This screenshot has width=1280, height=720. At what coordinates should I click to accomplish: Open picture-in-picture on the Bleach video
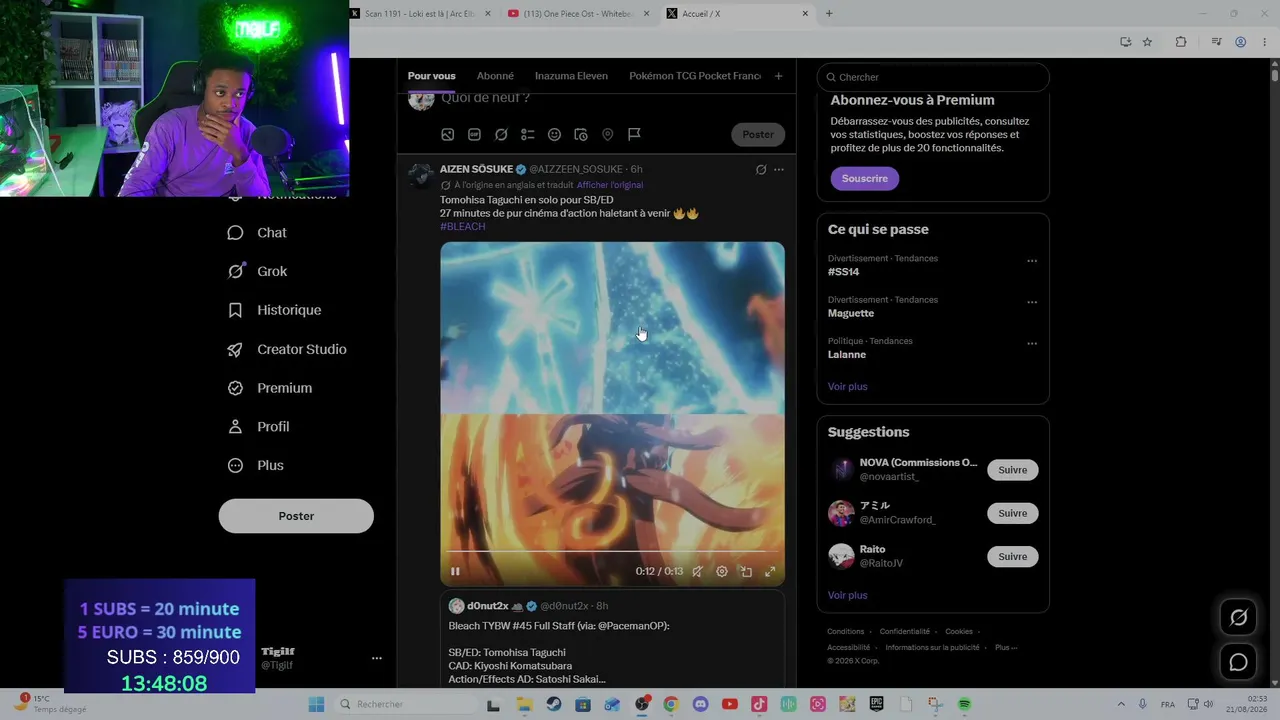click(x=746, y=572)
